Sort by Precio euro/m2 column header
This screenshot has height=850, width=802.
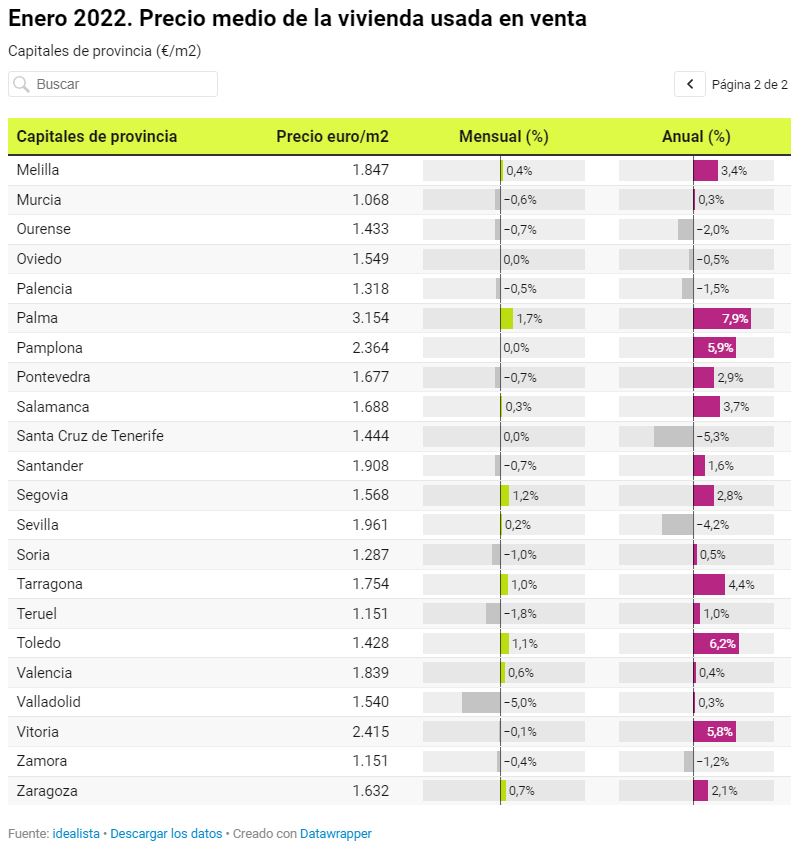coord(332,137)
